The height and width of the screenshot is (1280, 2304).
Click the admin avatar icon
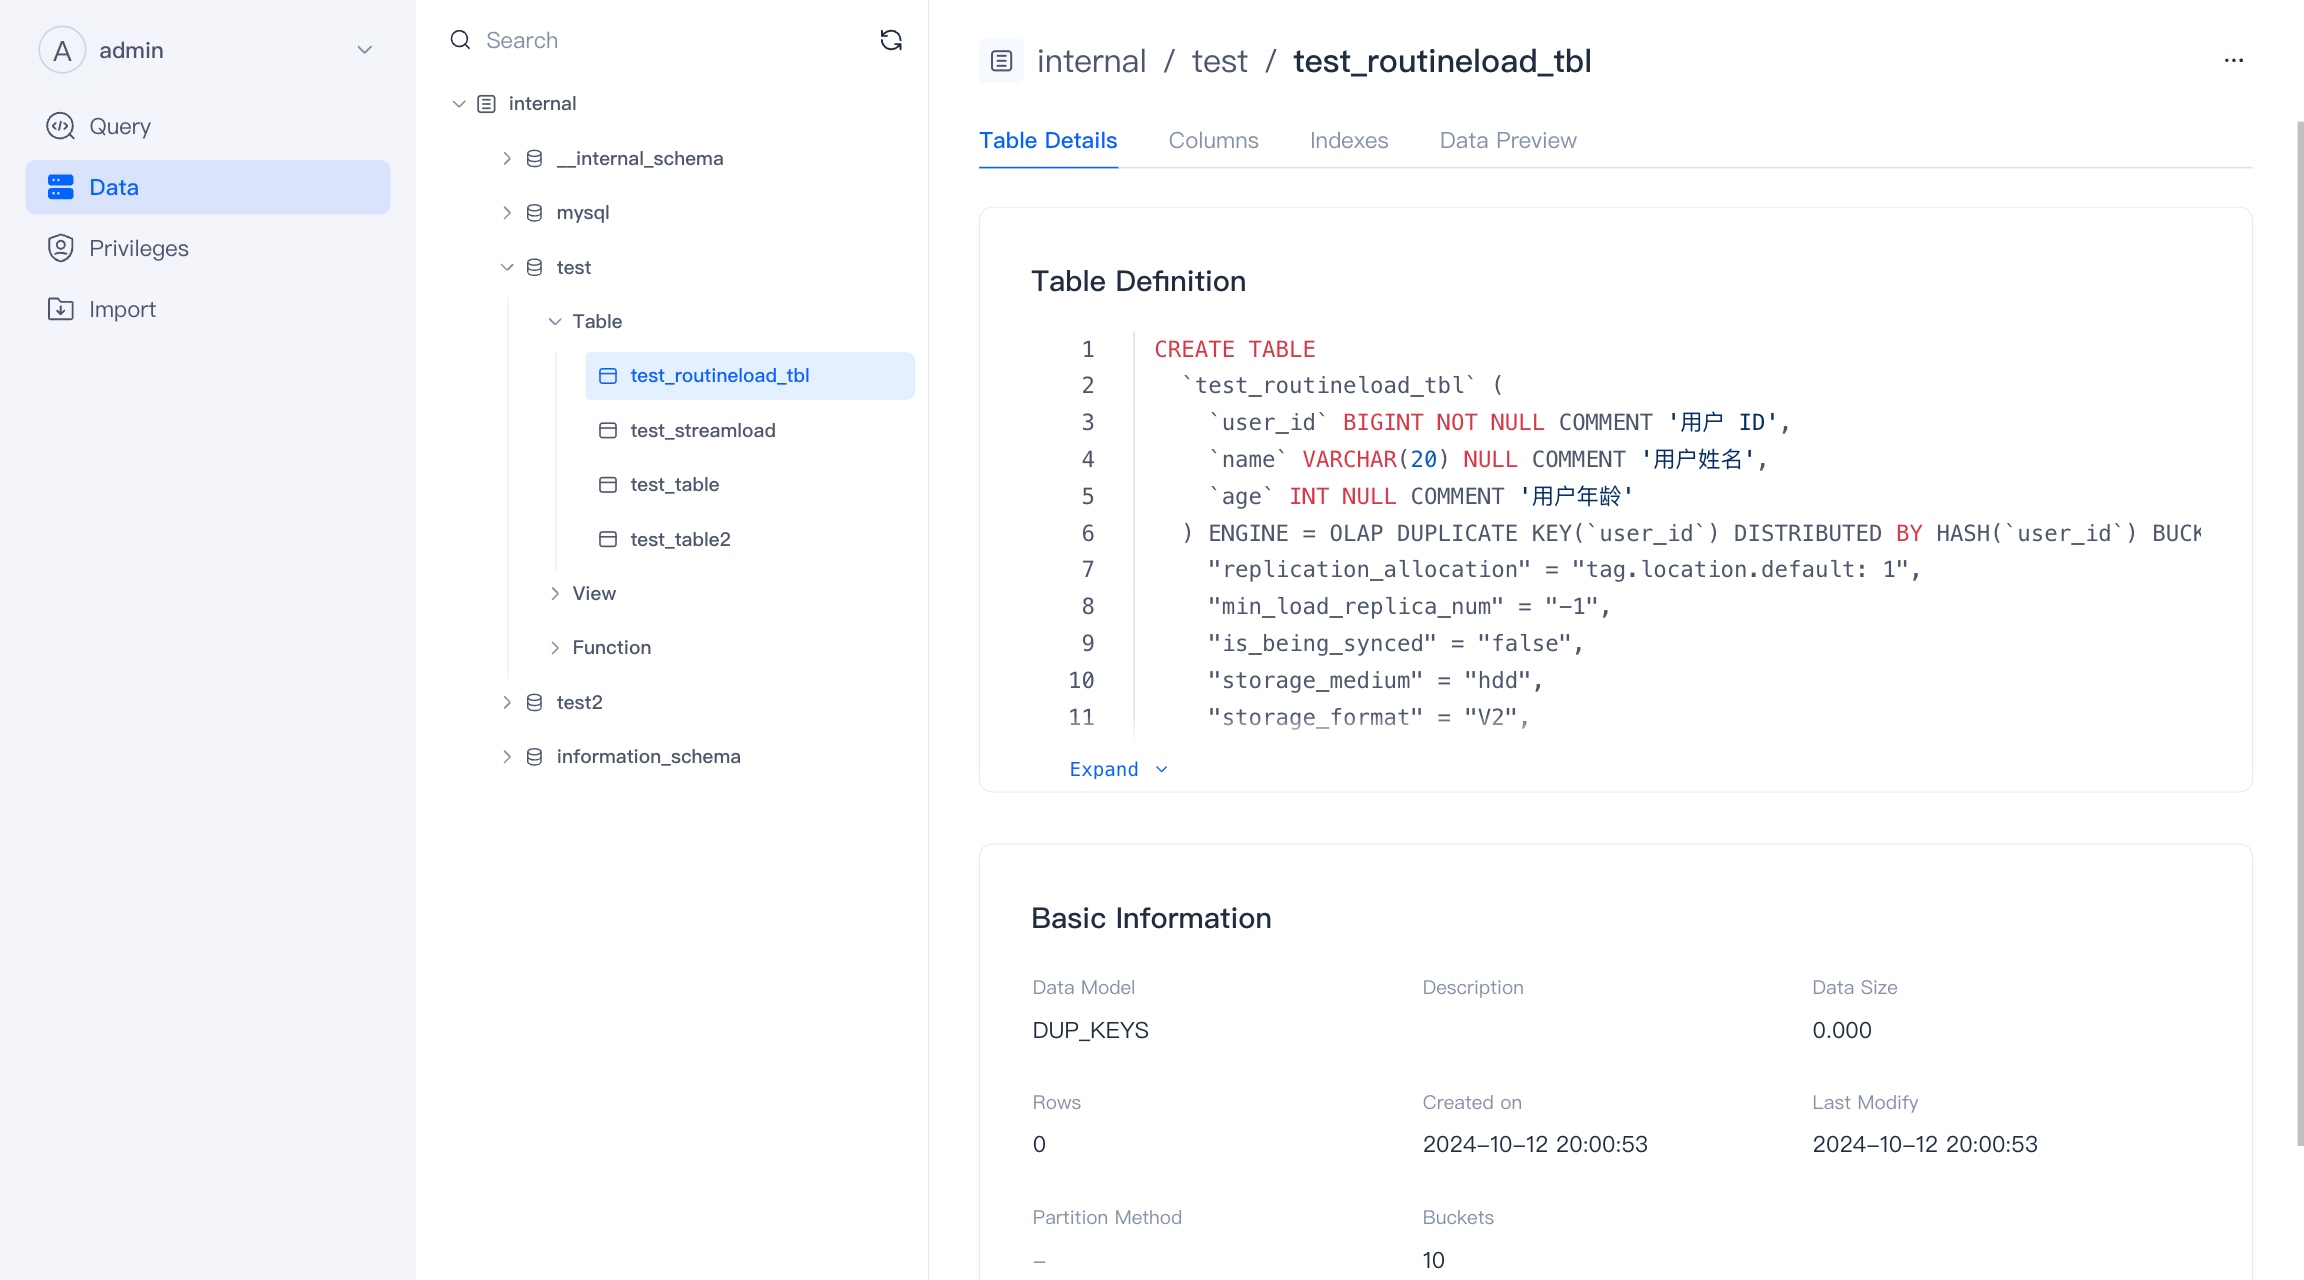62,50
